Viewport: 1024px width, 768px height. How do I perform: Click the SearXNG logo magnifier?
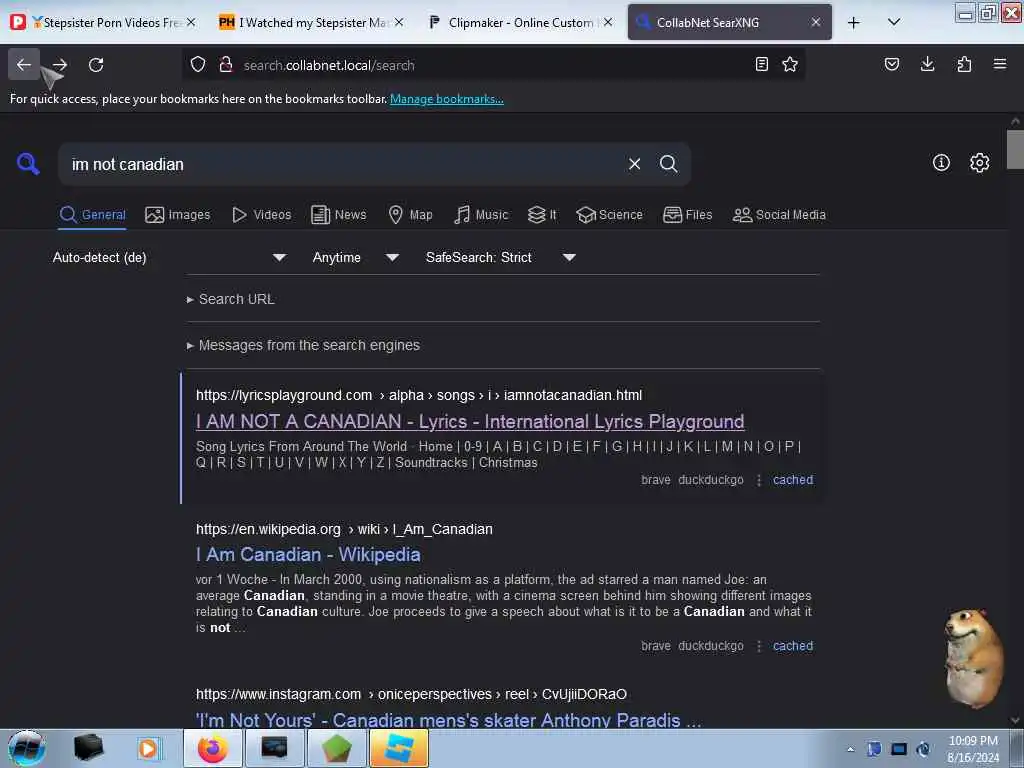pos(28,163)
